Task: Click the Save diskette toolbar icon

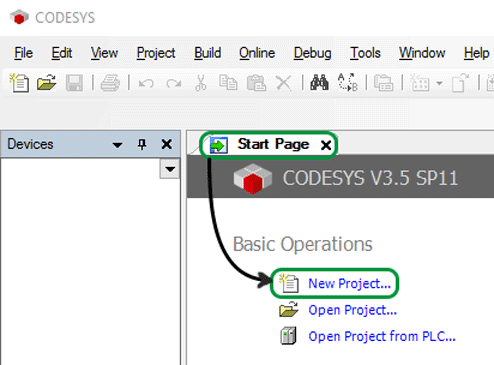Action: pos(74,83)
